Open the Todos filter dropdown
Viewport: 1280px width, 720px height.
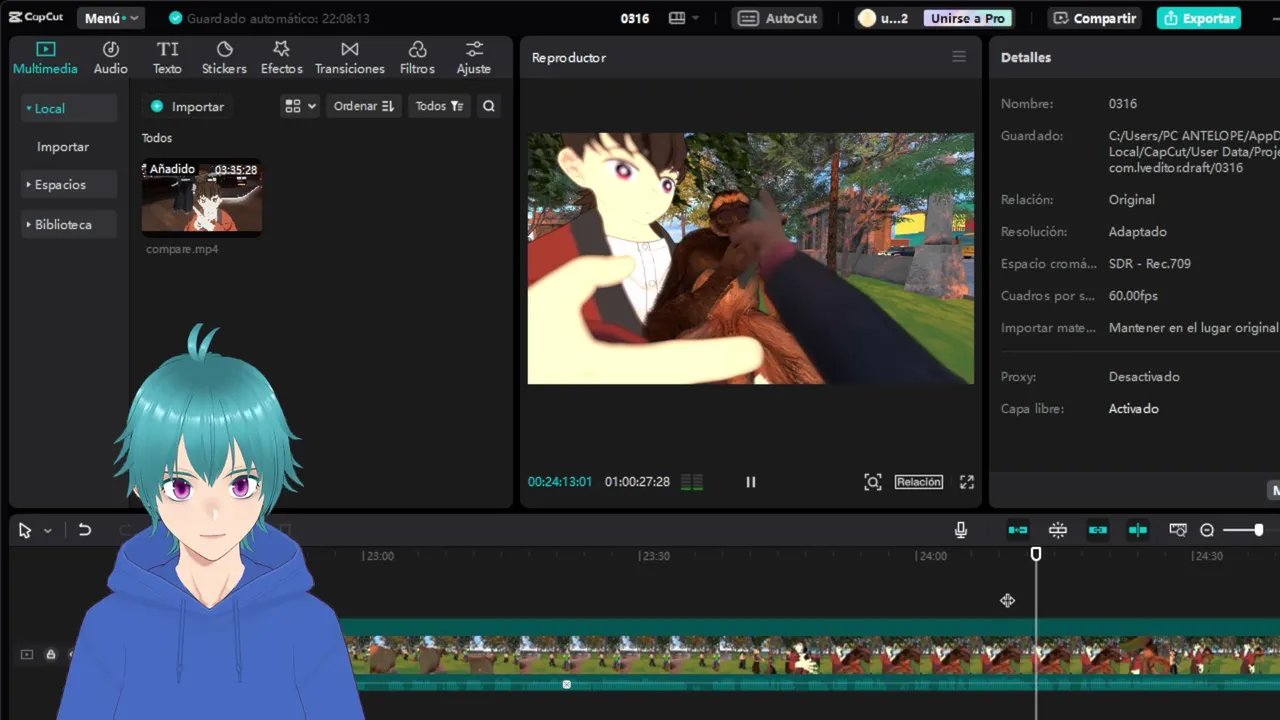[x=439, y=106]
